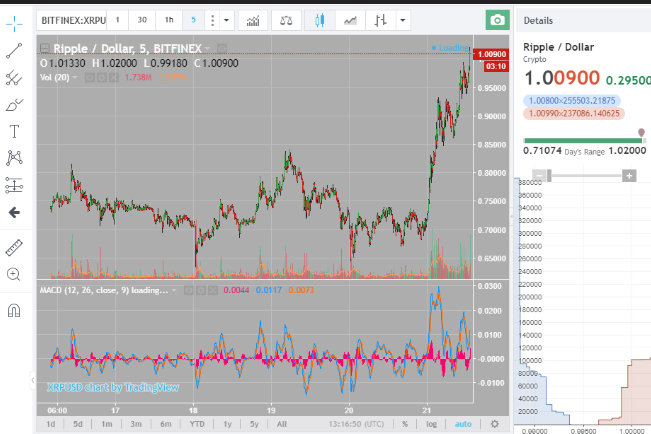This screenshot has height=434, width=651.
Task: Hide the Vol (20) indicator with eye icon
Action: coord(90,78)
